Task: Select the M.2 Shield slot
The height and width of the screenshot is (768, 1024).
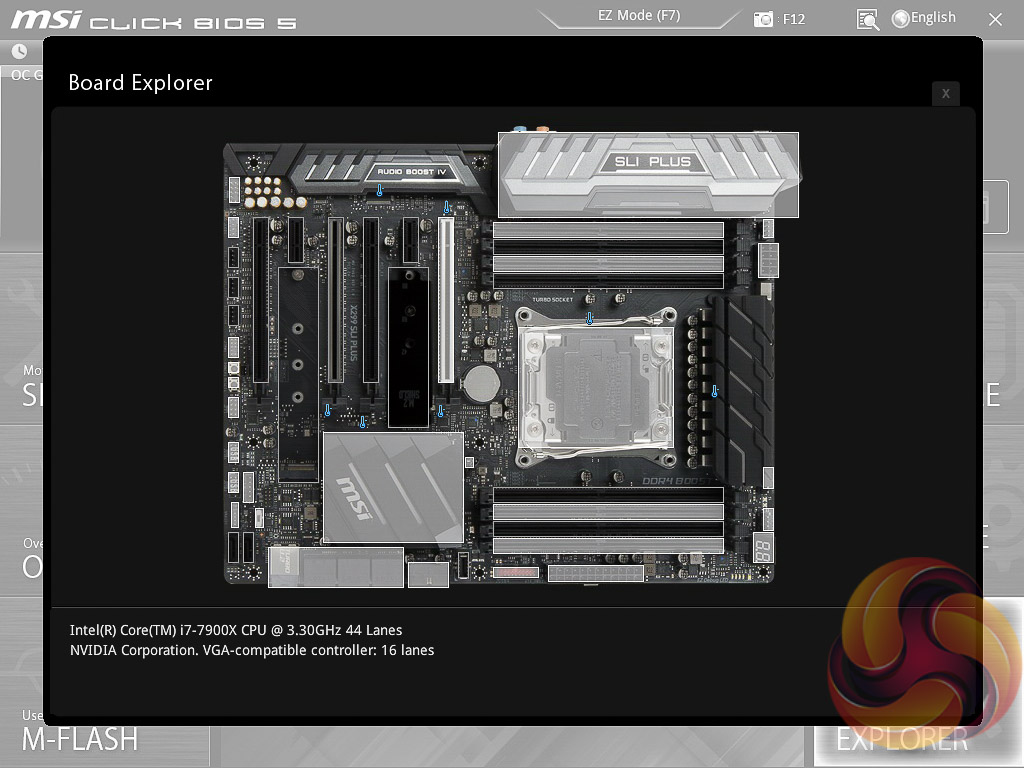Action: click(x=409, y=347)
